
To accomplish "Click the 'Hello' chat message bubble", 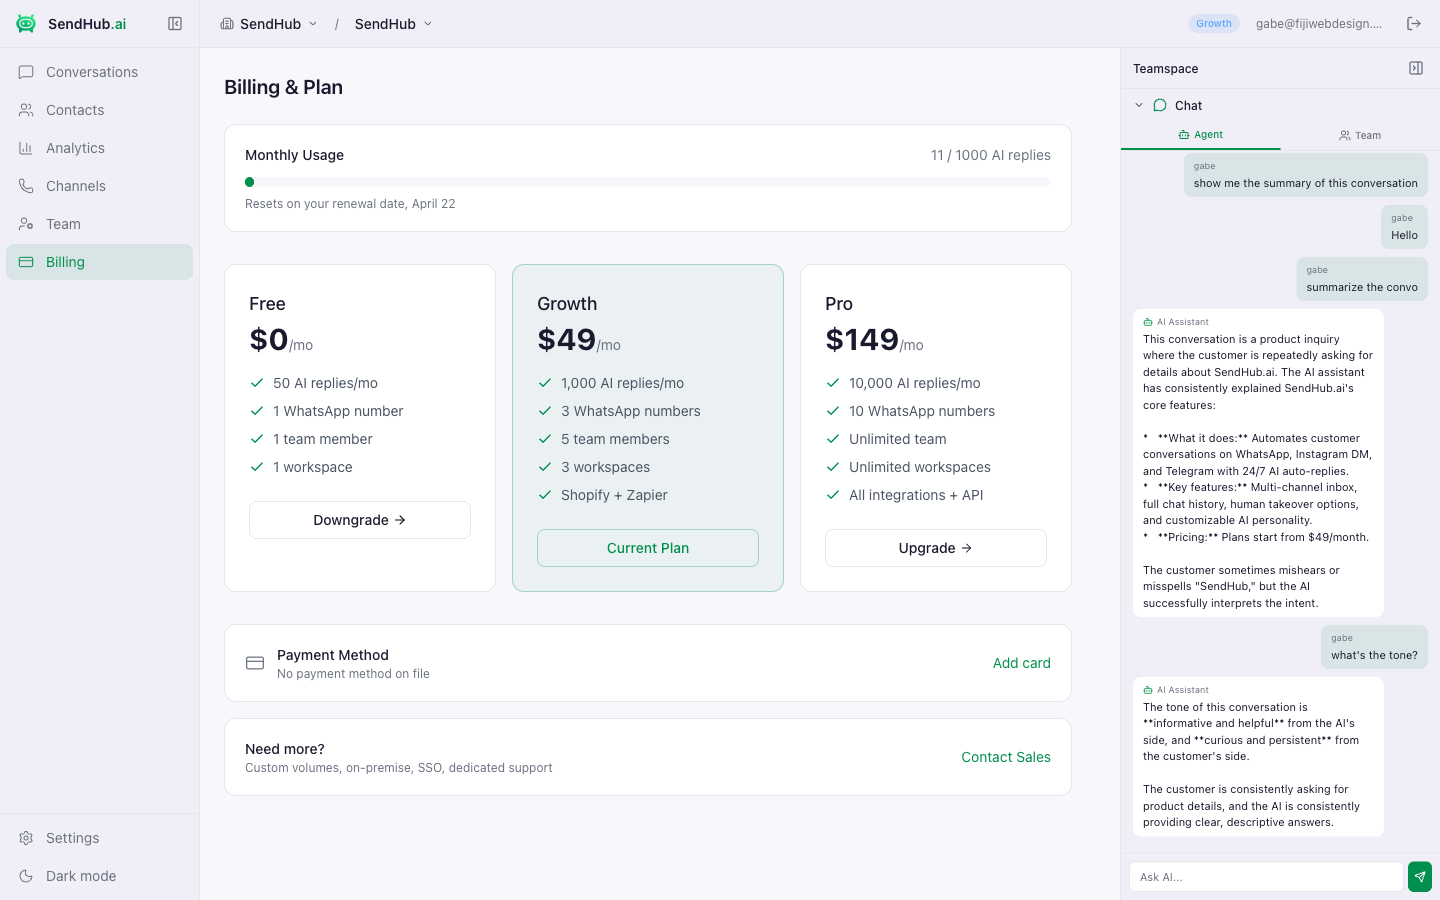I will pyautogui.click(x=1404, y=227).
